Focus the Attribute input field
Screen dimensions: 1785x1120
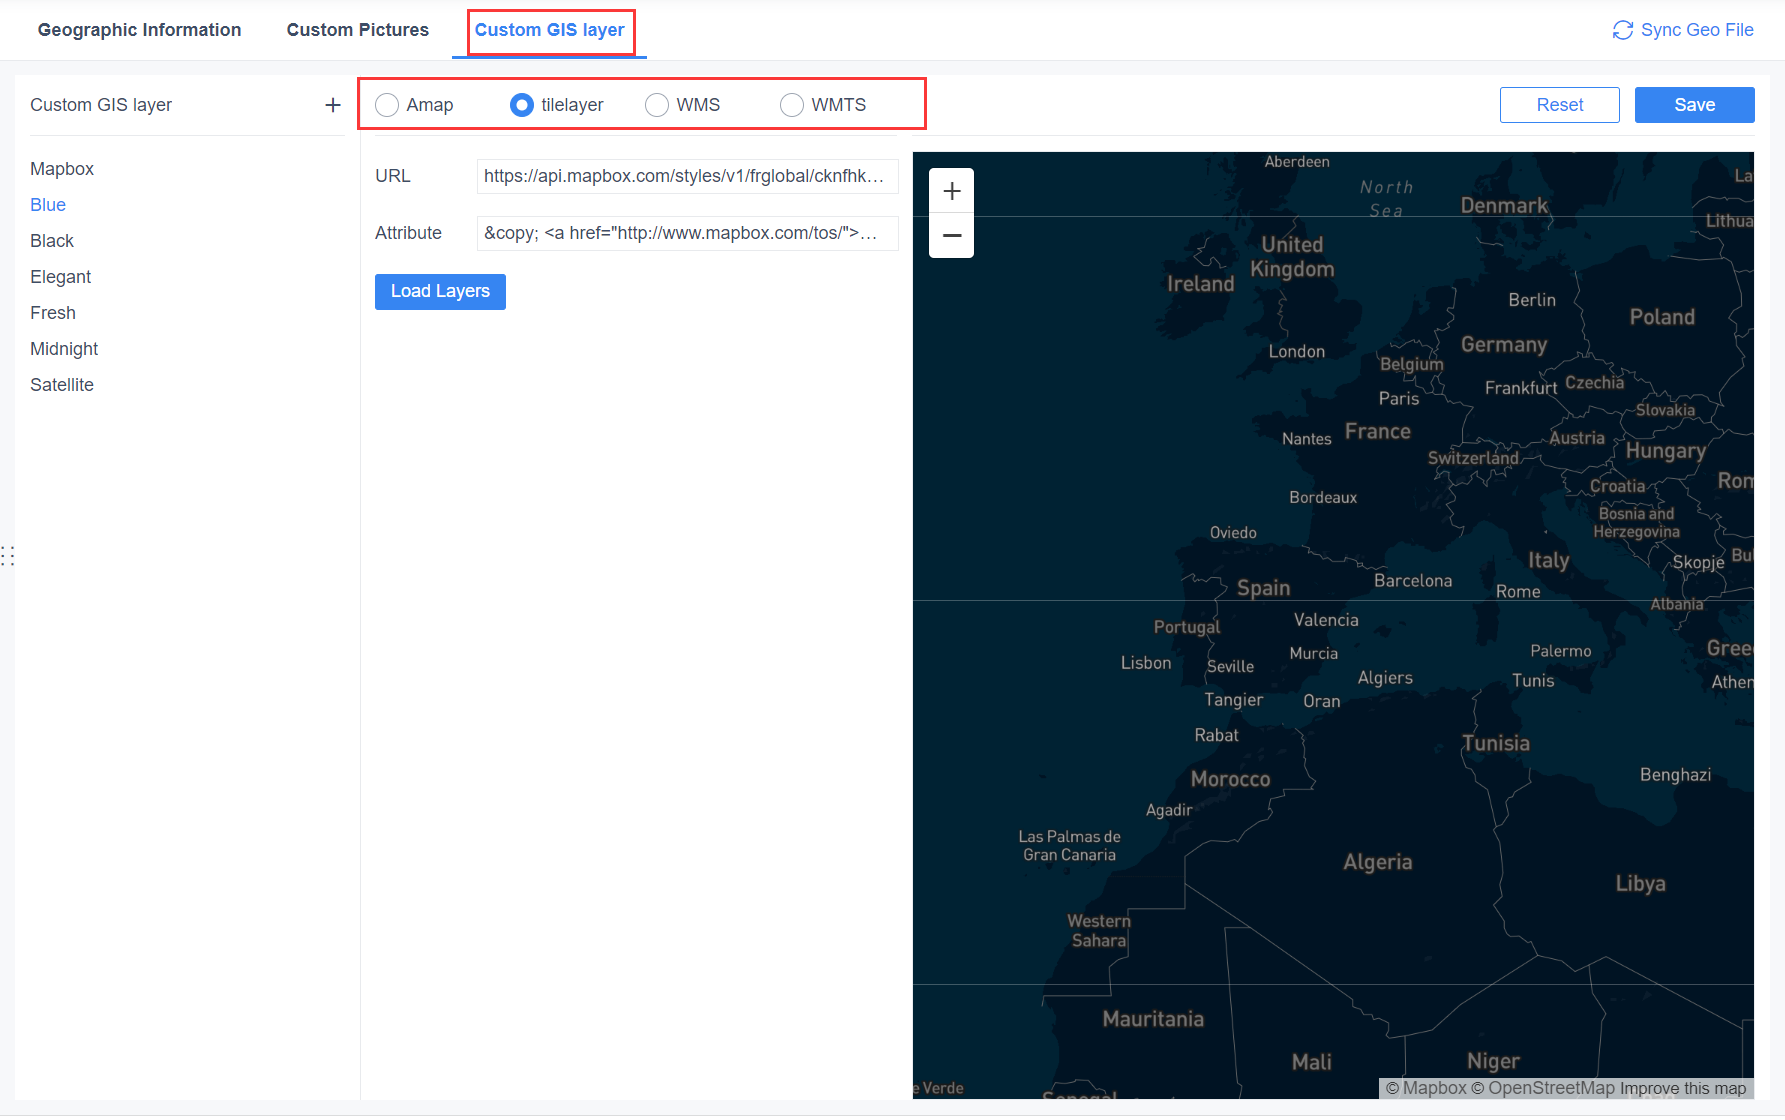click(687, 233)
